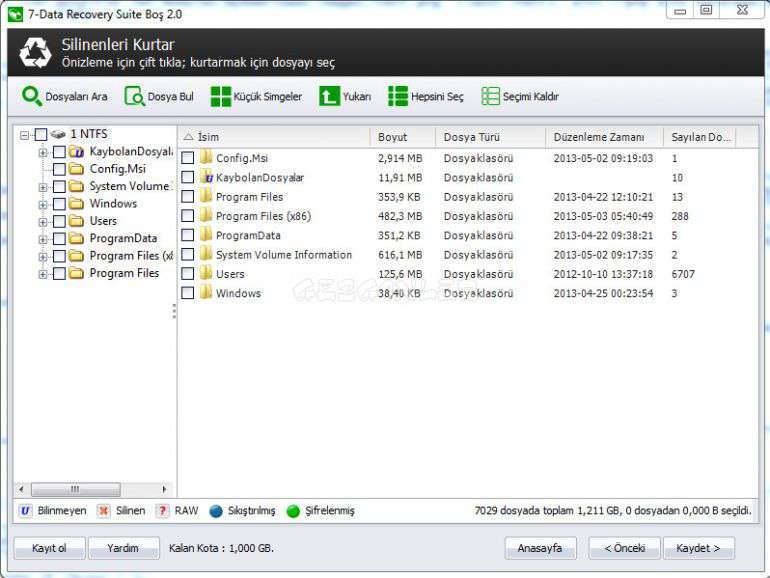The height and width of the screenshot is (578, 770).
Task: Check the Windows row checkbox in list
Action: 188,293
